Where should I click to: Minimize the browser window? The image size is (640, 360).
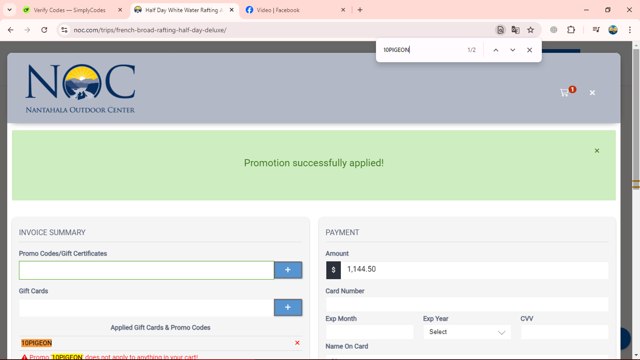click(587, 10)
